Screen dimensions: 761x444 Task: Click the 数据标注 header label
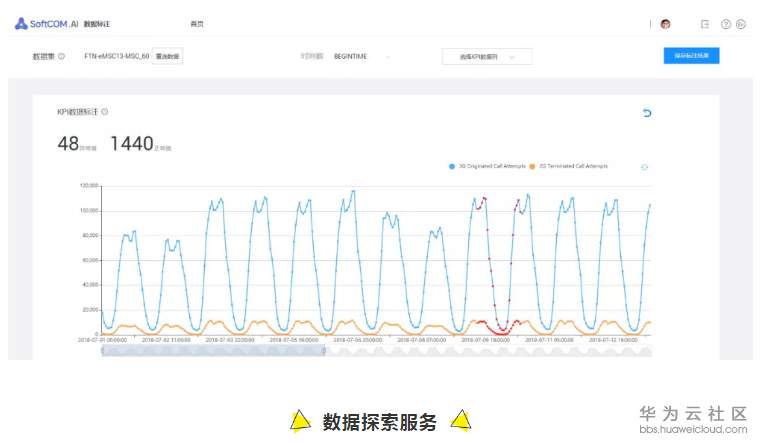pos(97,24)
